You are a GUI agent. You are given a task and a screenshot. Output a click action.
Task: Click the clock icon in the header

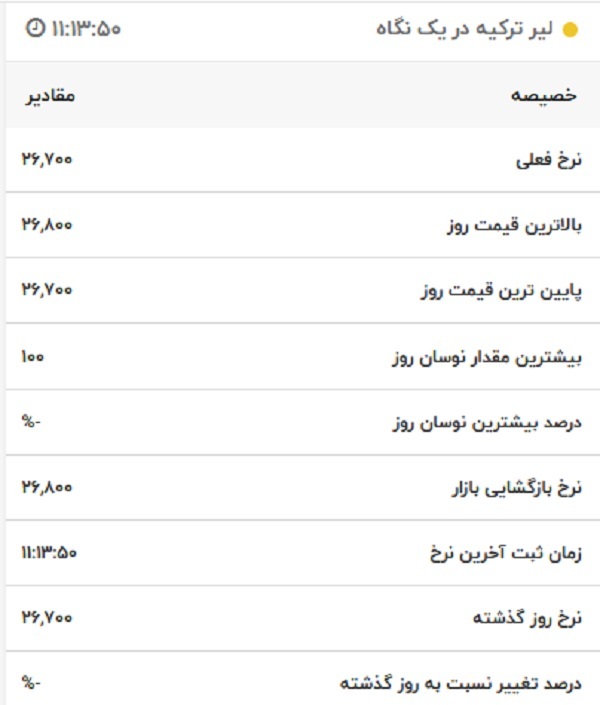34,29
